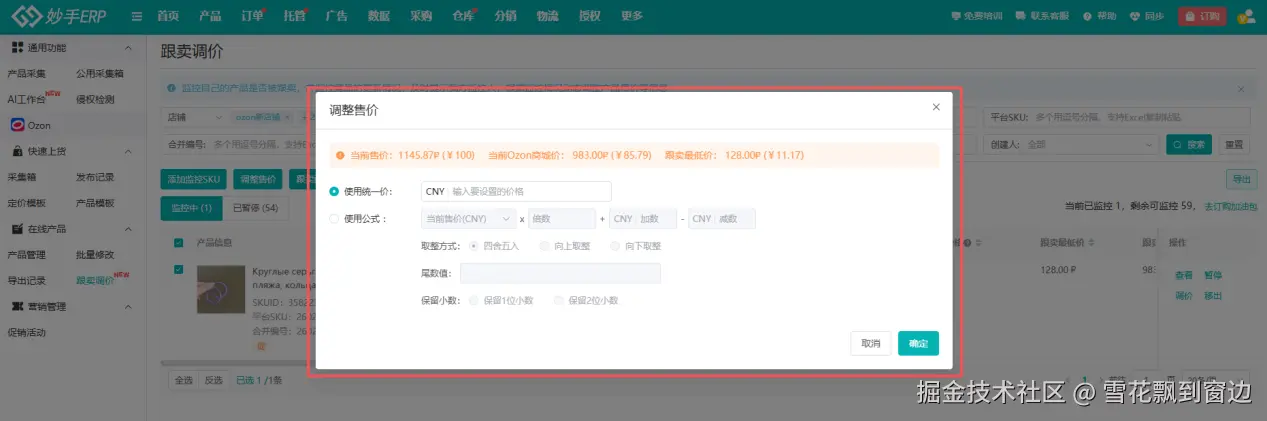
Task: Collapse the 通用功能 sidebar section
Action: click(128, 48)
